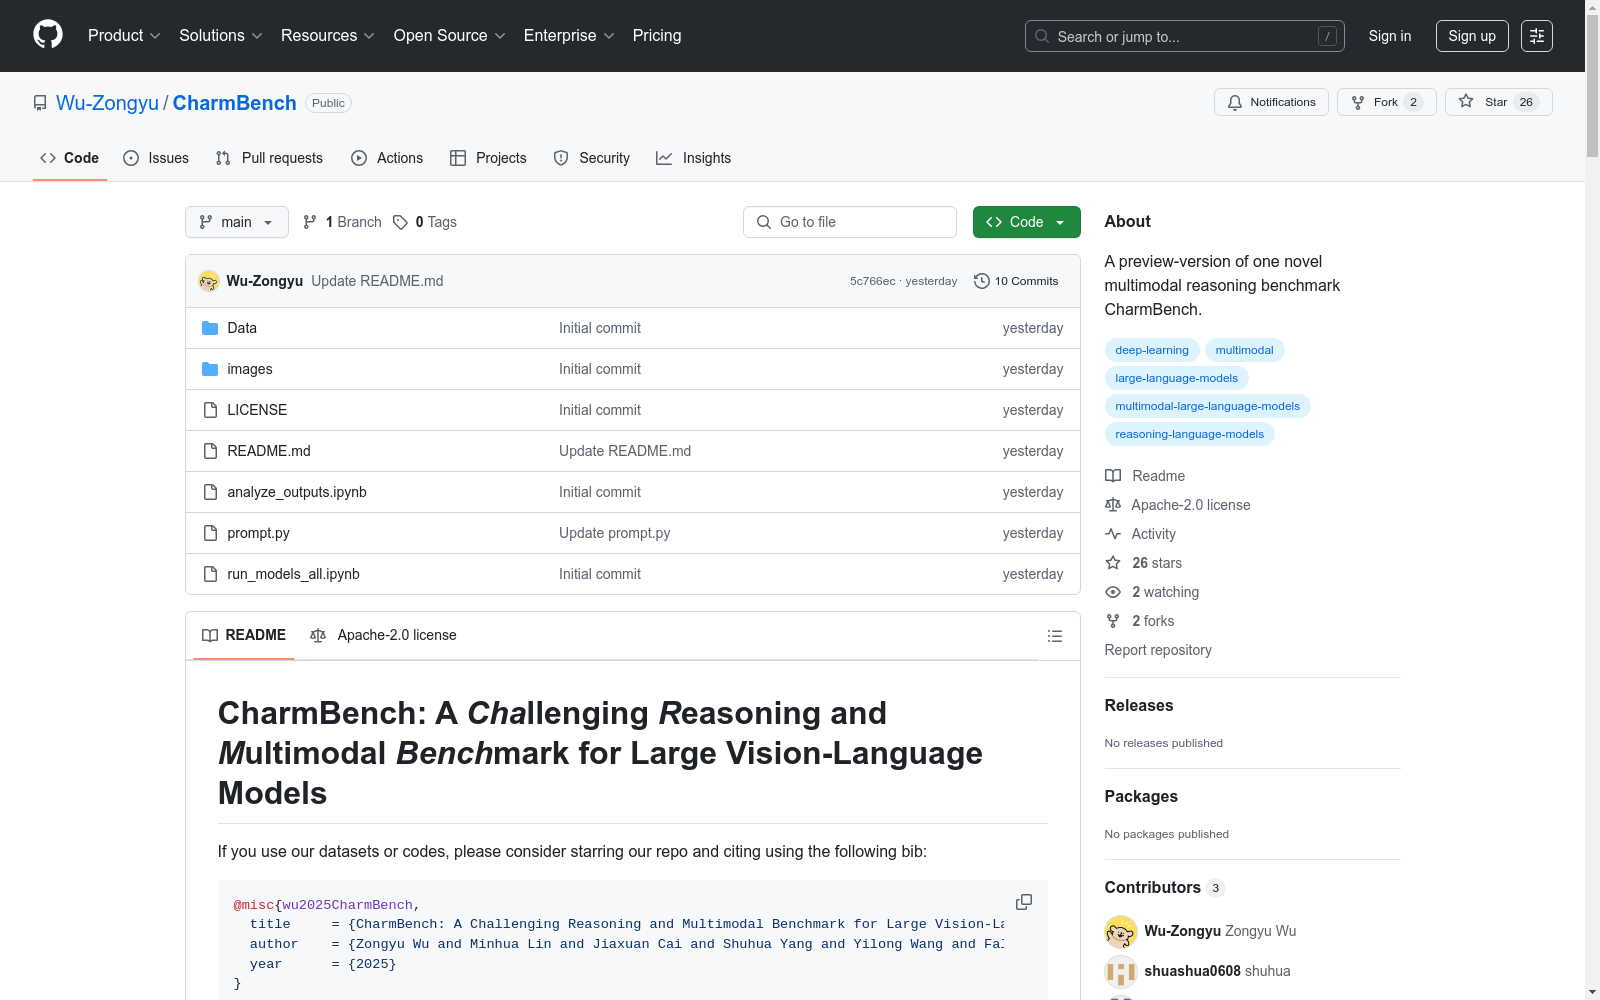Open README.md file
The height and width of the screenshot is (1000, 1600).
point(269,451)
